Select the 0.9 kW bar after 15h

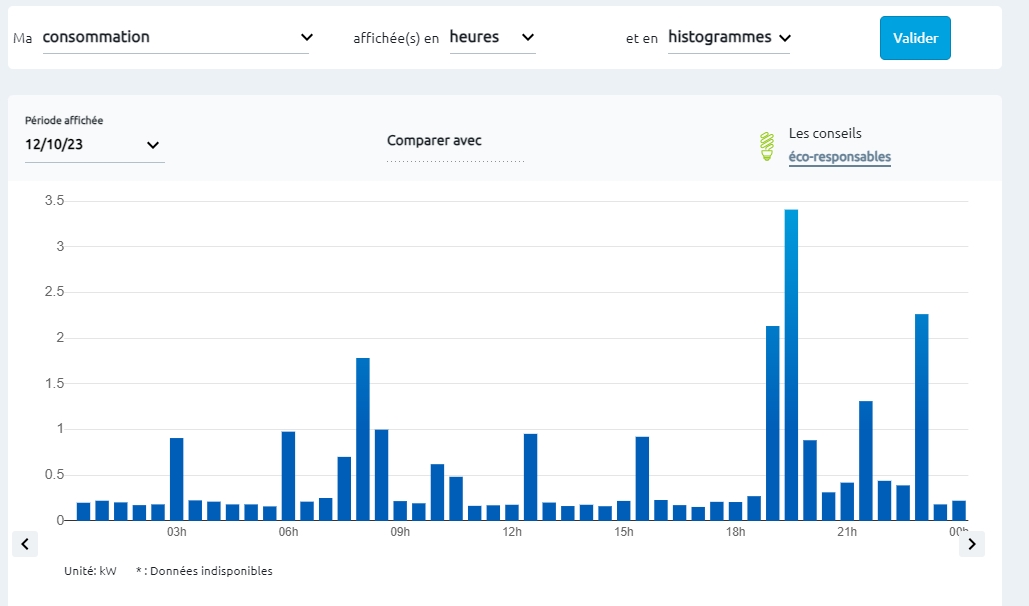click(642, 478)
